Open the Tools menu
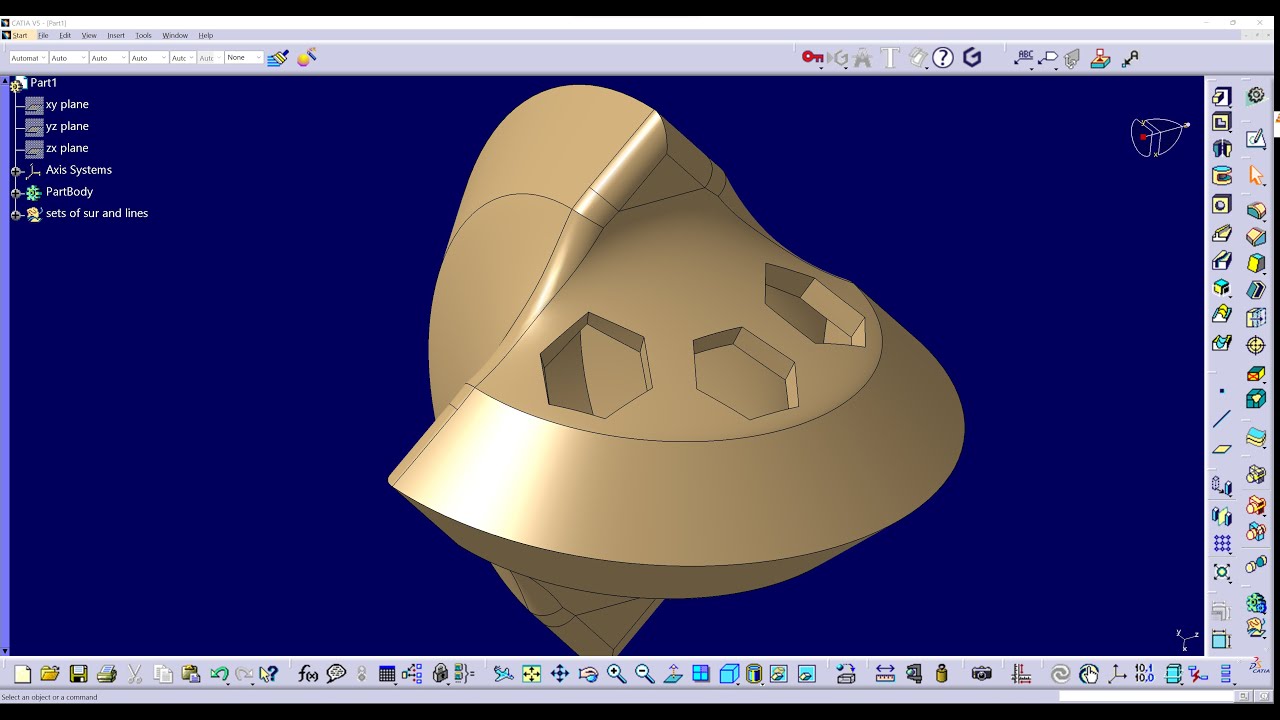 coord(143,35)
